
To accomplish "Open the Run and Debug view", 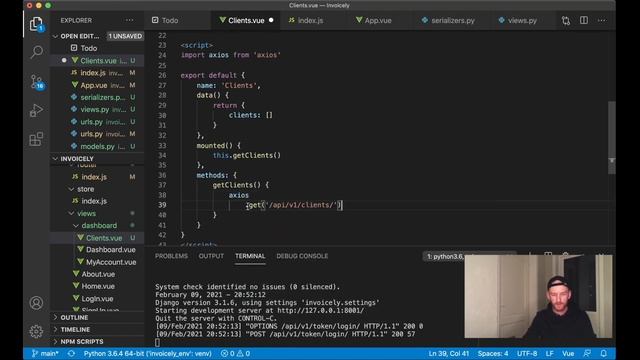I will [x=36, y=110].
